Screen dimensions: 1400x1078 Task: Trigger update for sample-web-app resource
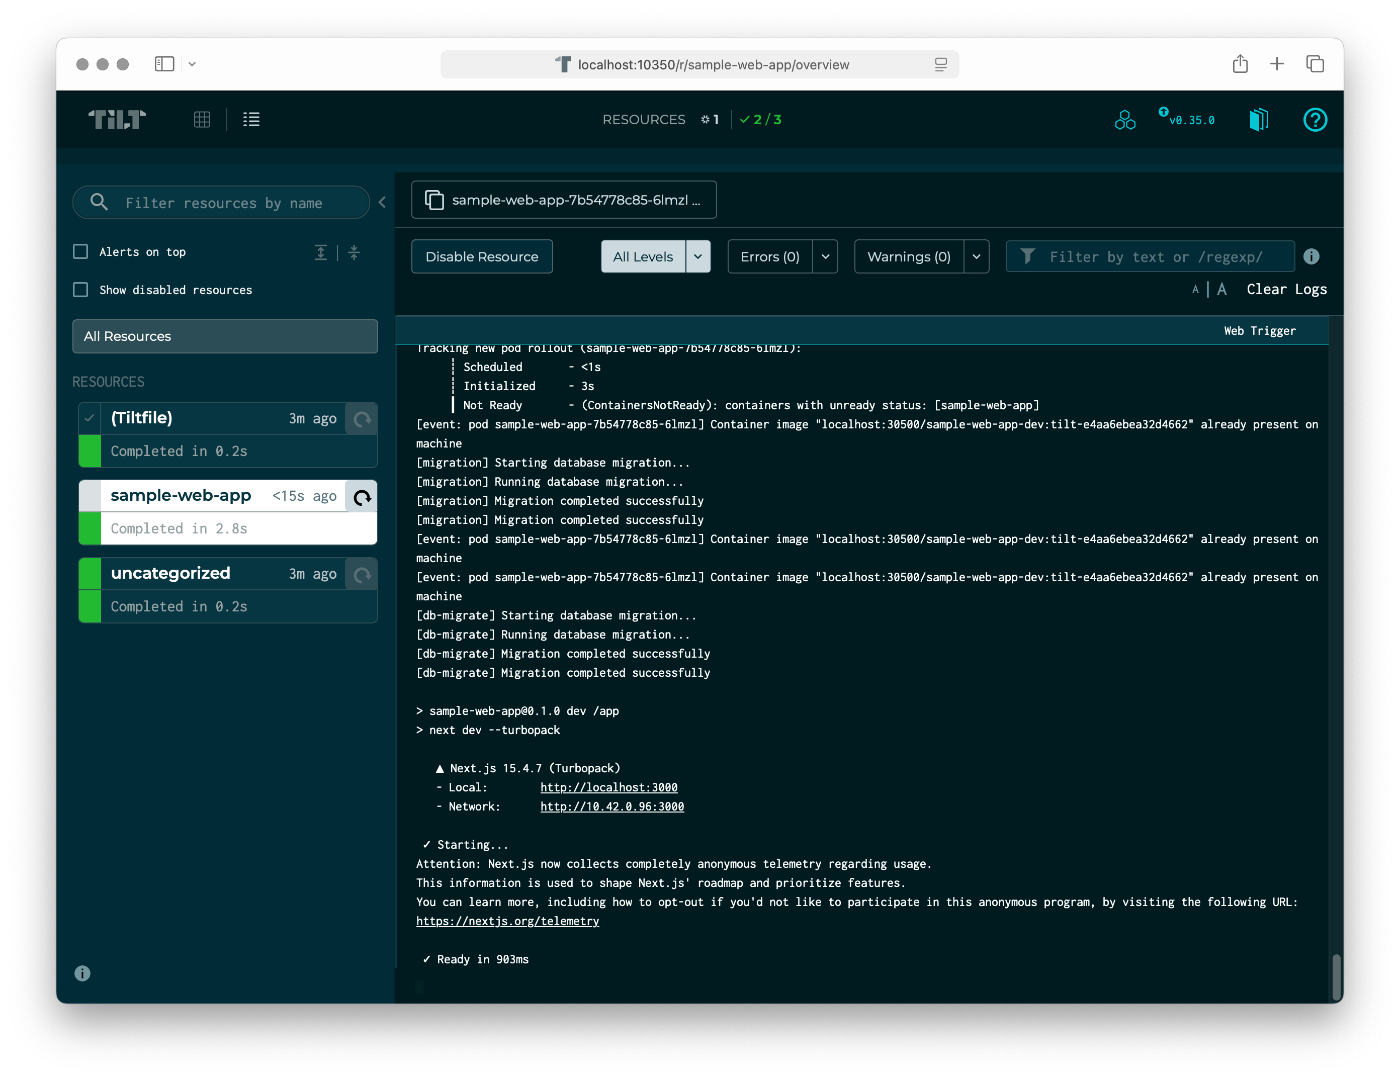[x=362, y=496]
